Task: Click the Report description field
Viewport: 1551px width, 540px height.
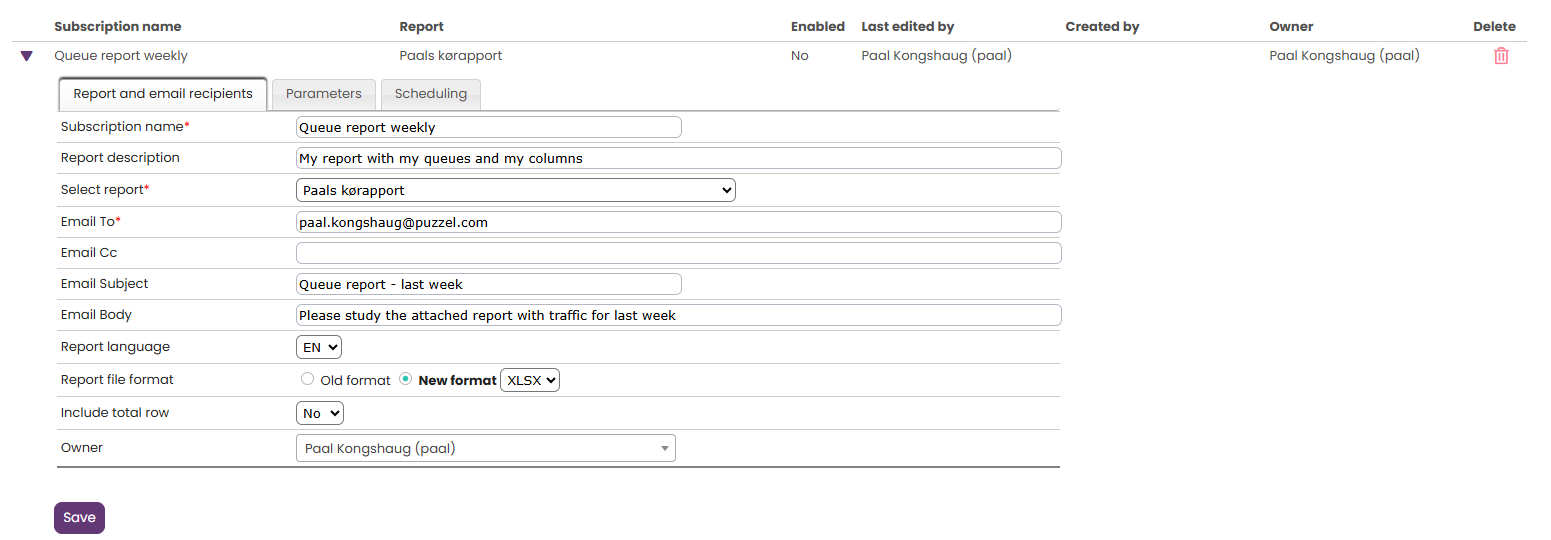Action: (679, 158)
